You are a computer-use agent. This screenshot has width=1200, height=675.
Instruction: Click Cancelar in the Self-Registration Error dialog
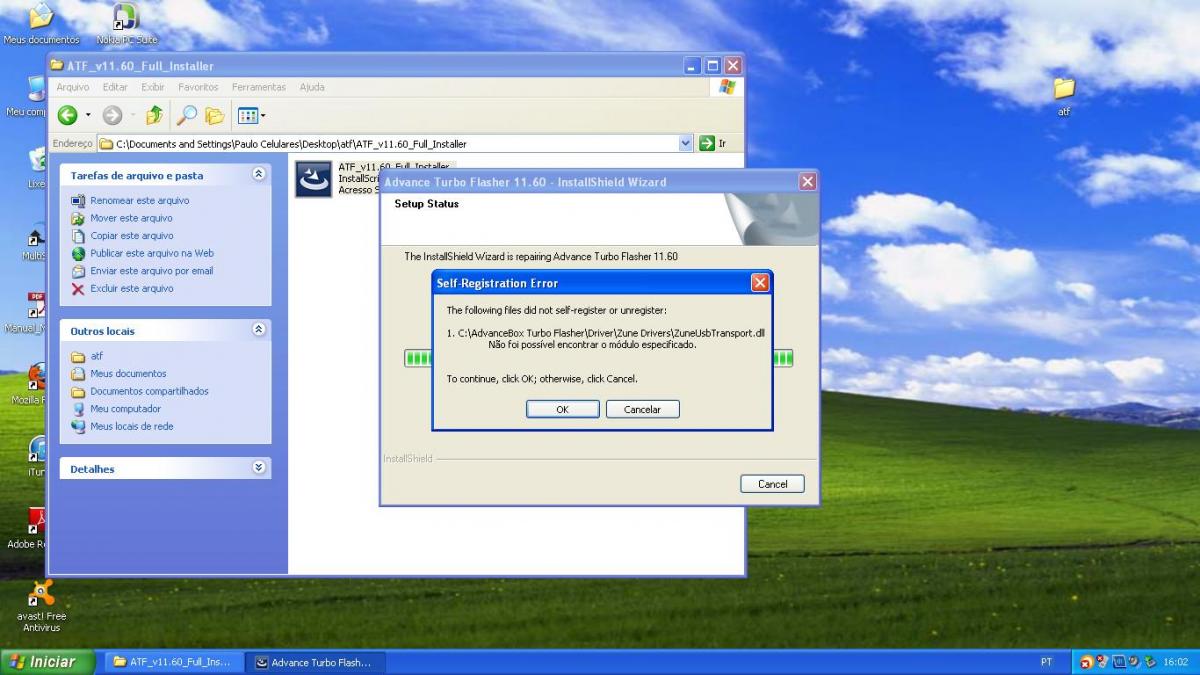(642, 409)
